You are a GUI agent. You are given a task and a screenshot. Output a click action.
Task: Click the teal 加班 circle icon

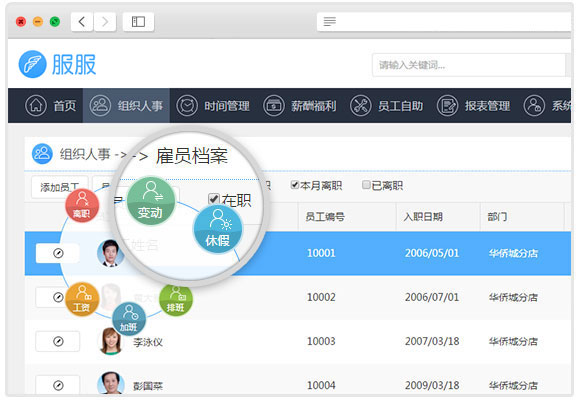pos(129,319)
